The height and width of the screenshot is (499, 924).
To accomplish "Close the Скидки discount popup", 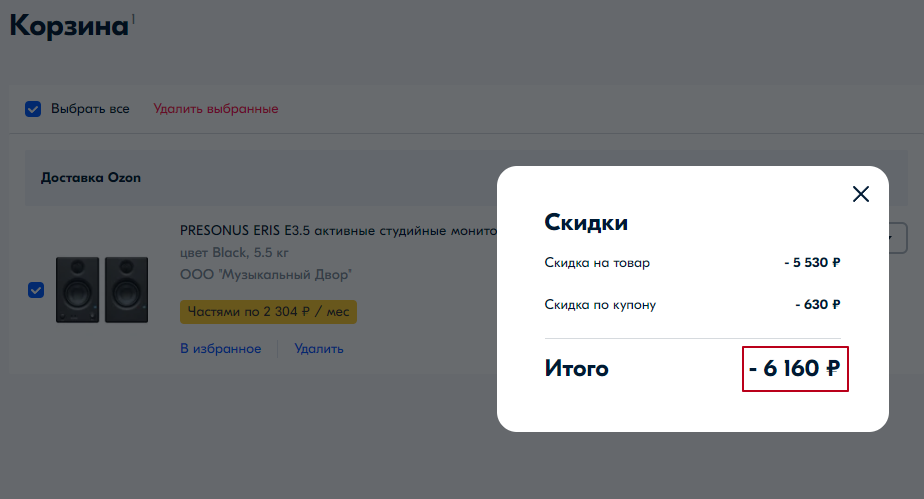I will [860, 194].
